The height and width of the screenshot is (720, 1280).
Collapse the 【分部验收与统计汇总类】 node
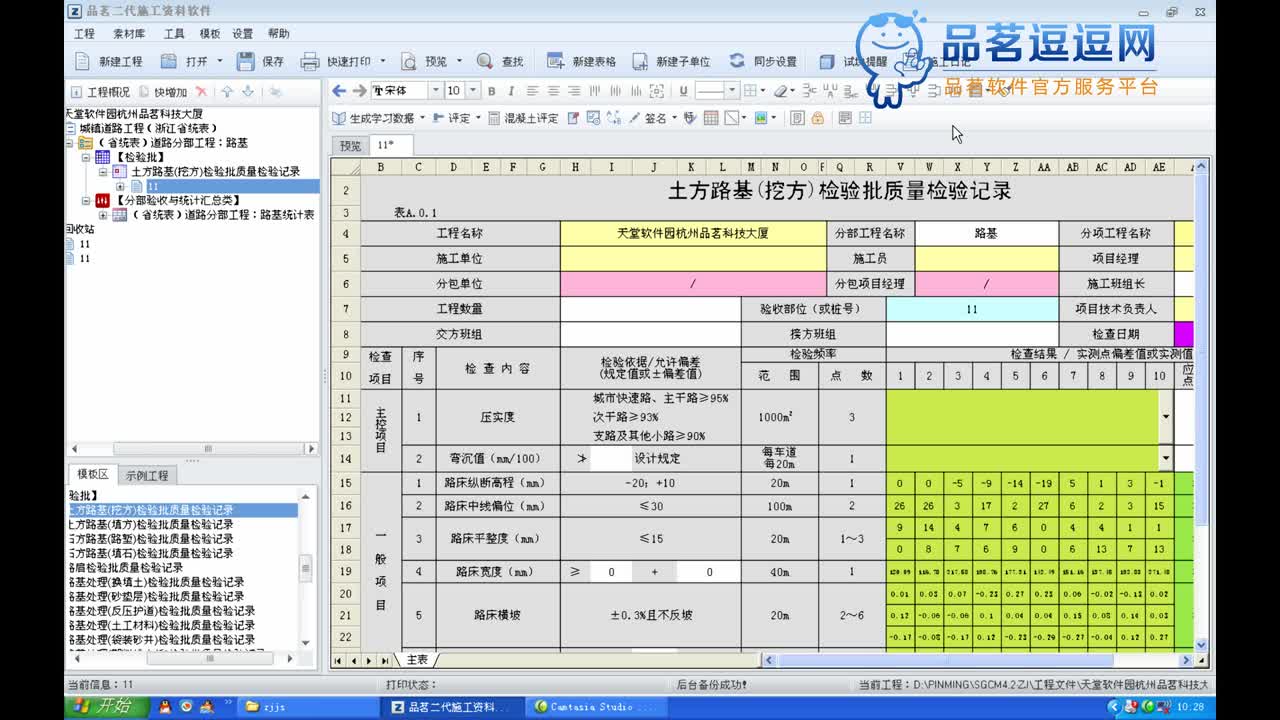[86, 200]
